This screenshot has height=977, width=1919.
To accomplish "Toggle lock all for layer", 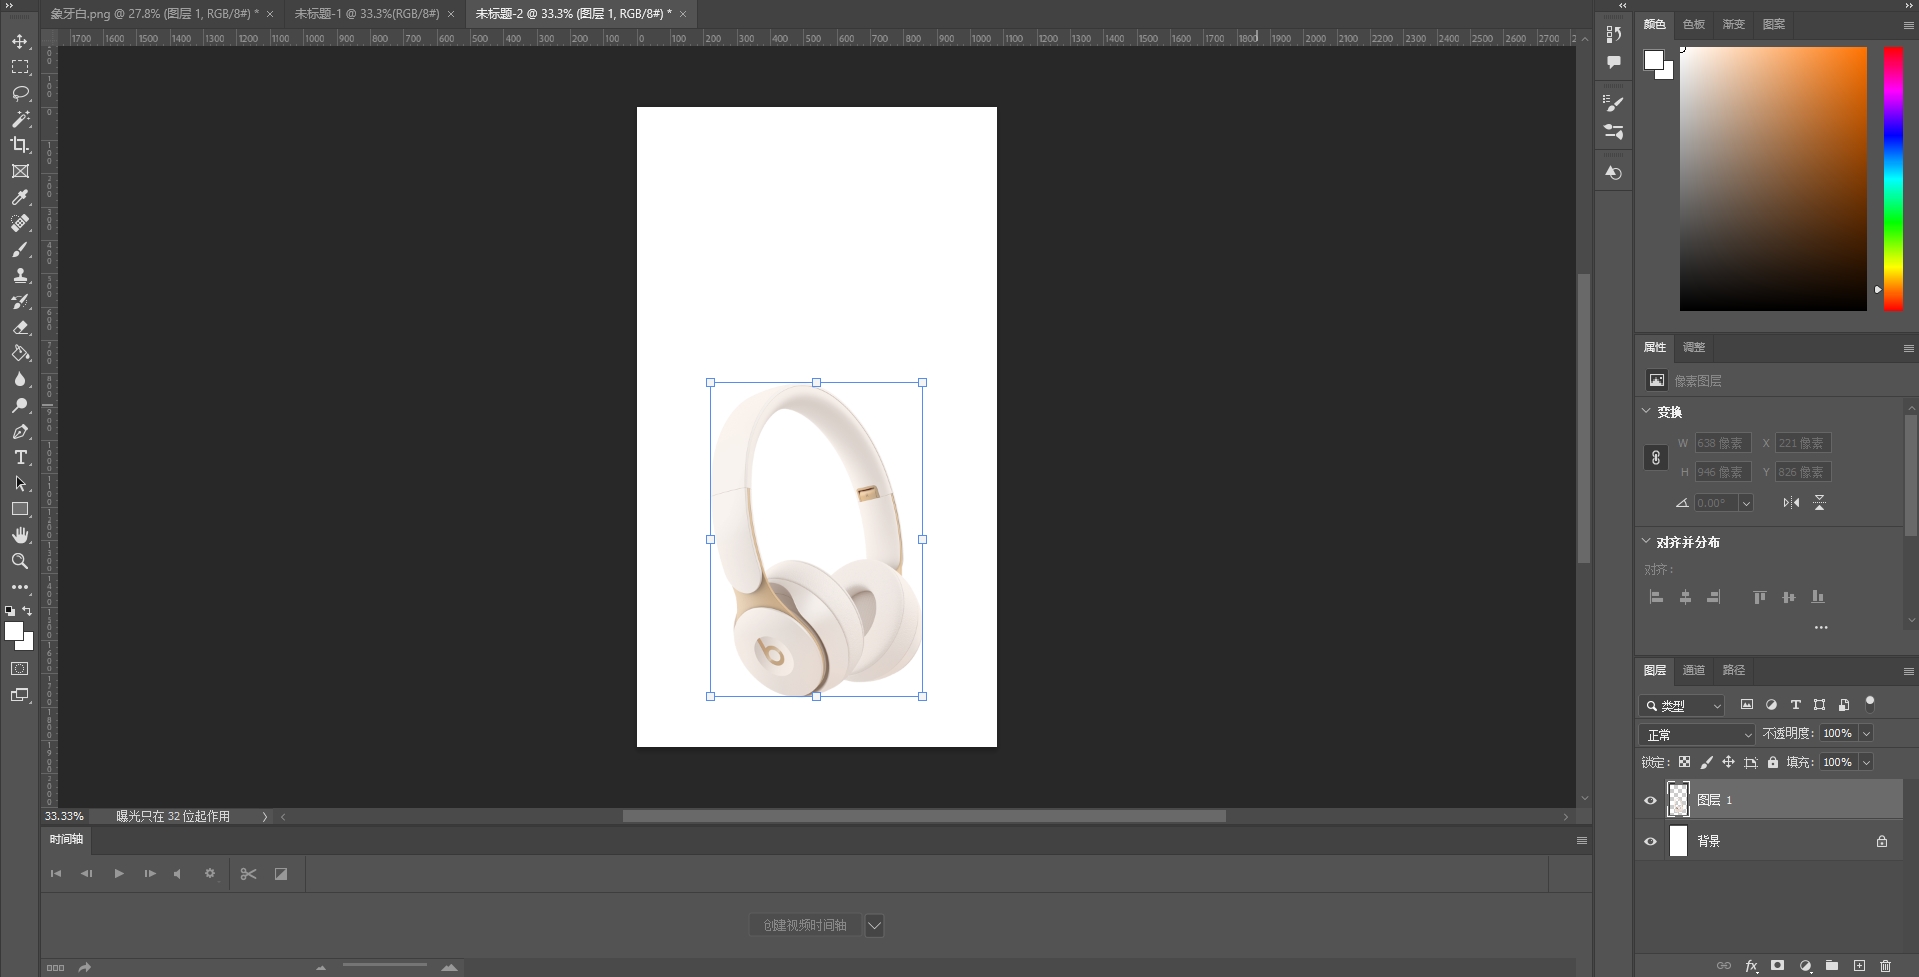I will click(x=1773, y=762).
